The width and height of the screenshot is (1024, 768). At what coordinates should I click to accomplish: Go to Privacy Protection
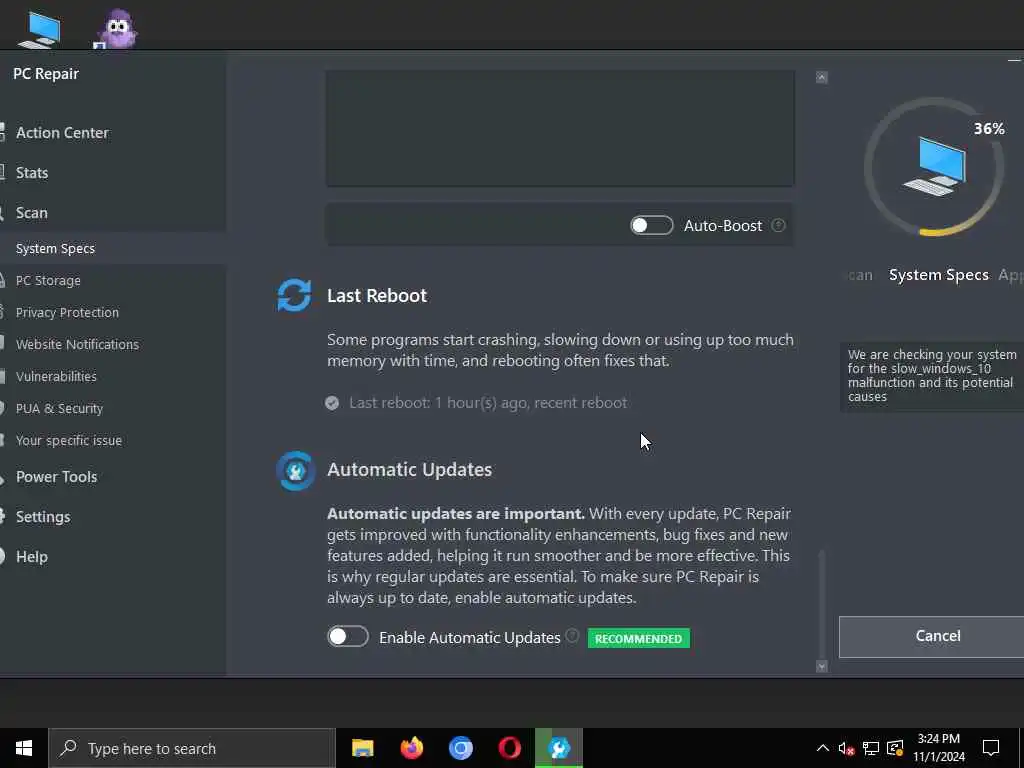pos(67,312)
